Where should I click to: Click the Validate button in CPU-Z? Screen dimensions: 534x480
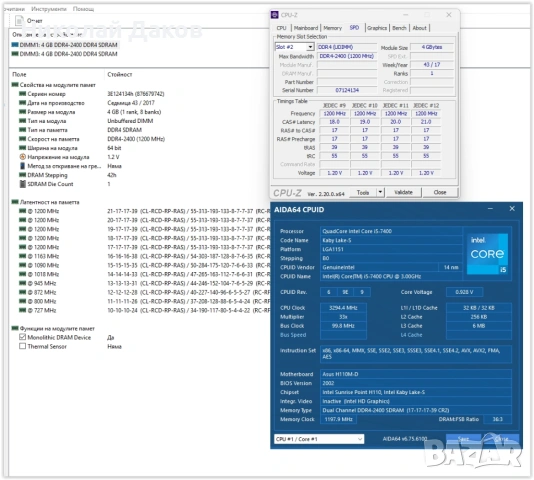[404, 192]
